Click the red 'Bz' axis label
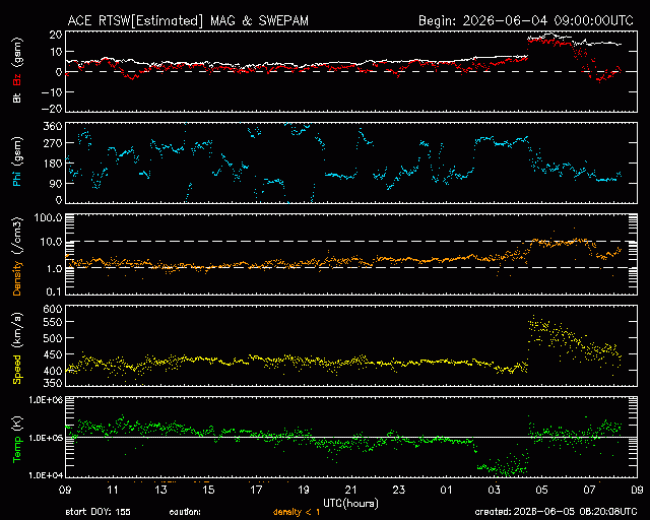 (x=17, y=80)
